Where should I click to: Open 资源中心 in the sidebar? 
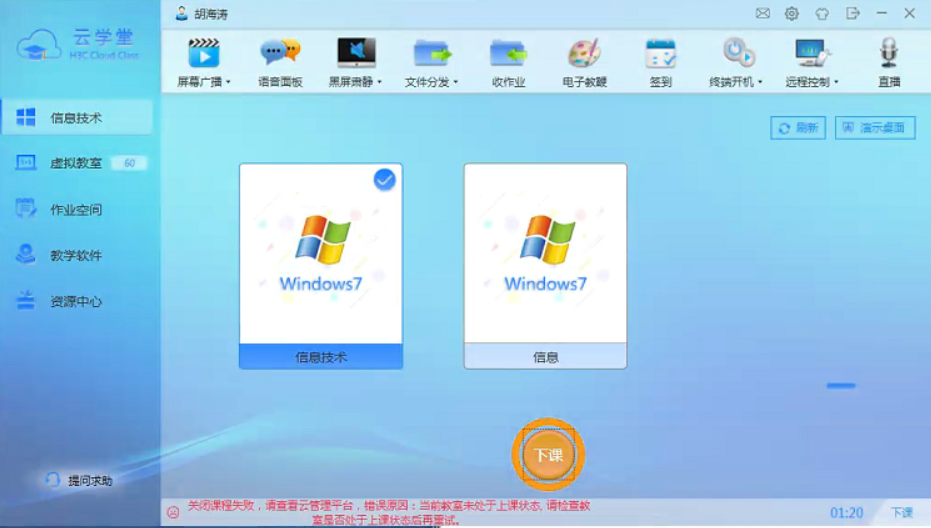pos(77,302)
